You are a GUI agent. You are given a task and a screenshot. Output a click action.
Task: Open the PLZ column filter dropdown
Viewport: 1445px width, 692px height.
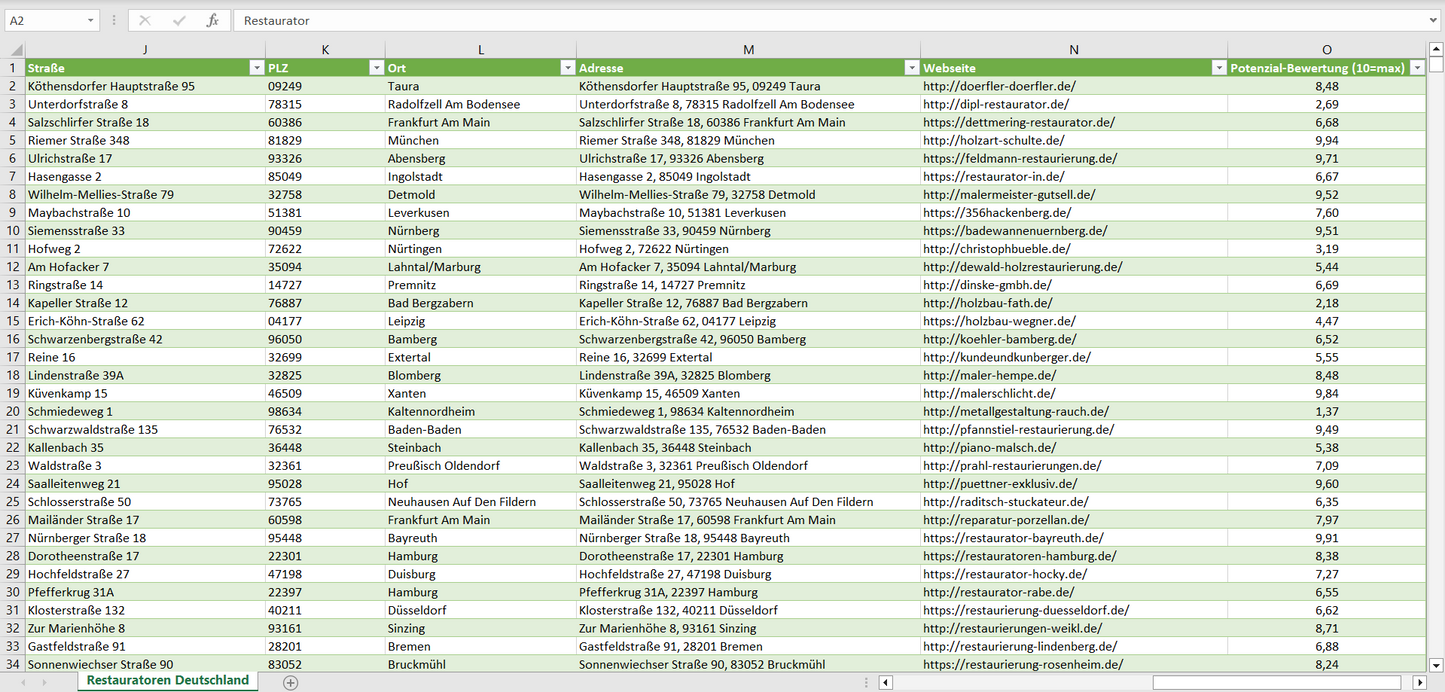(x=376, y=68)
